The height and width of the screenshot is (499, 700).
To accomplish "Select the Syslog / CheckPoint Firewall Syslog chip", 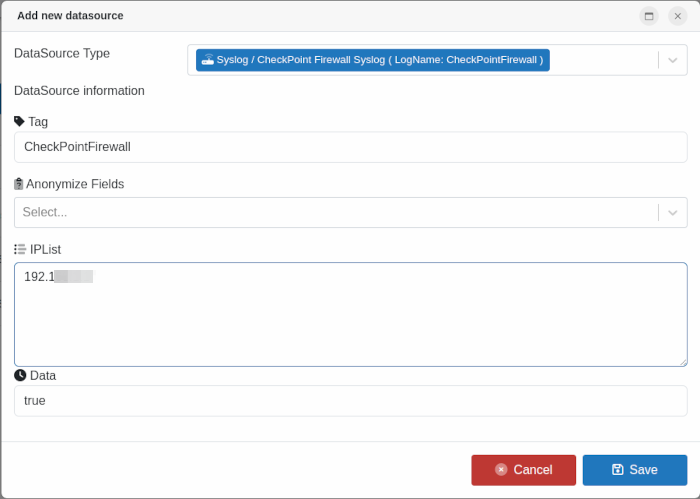I will [x=372, y=60].
